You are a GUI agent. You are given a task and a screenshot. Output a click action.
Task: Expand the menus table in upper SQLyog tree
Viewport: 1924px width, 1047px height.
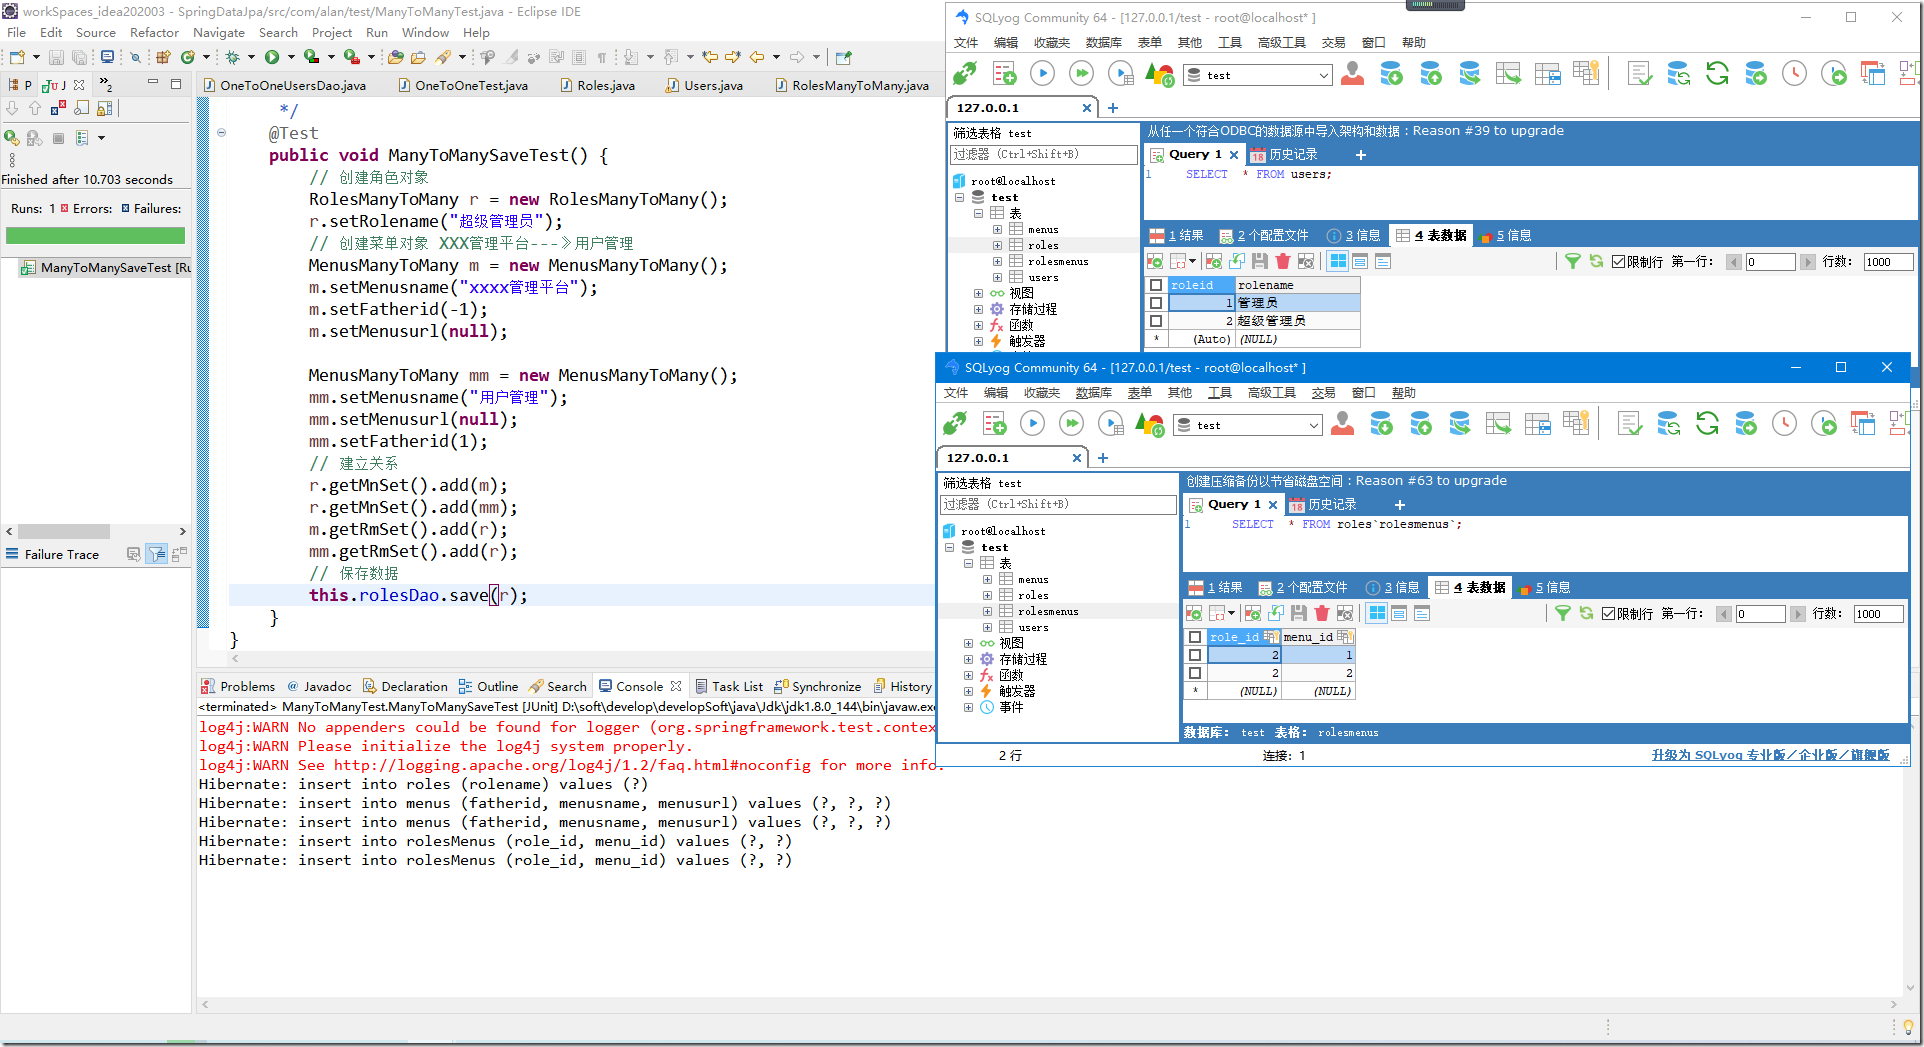(997, 230)
